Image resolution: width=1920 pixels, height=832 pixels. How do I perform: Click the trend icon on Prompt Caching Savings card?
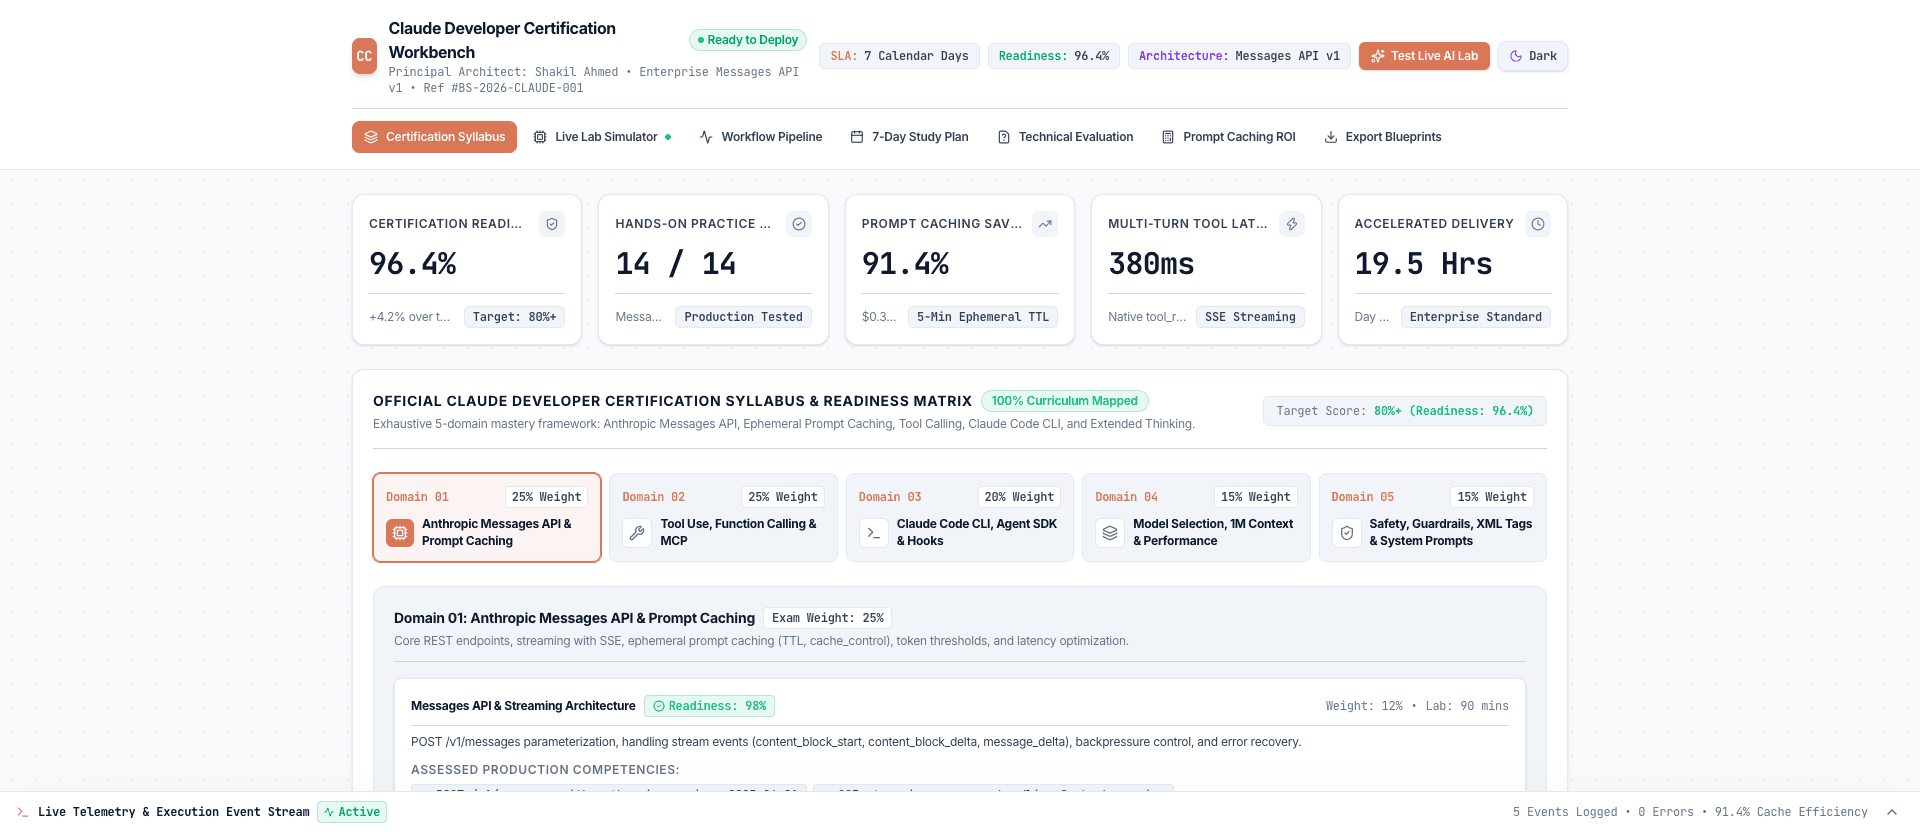[x=1045, y=224]
